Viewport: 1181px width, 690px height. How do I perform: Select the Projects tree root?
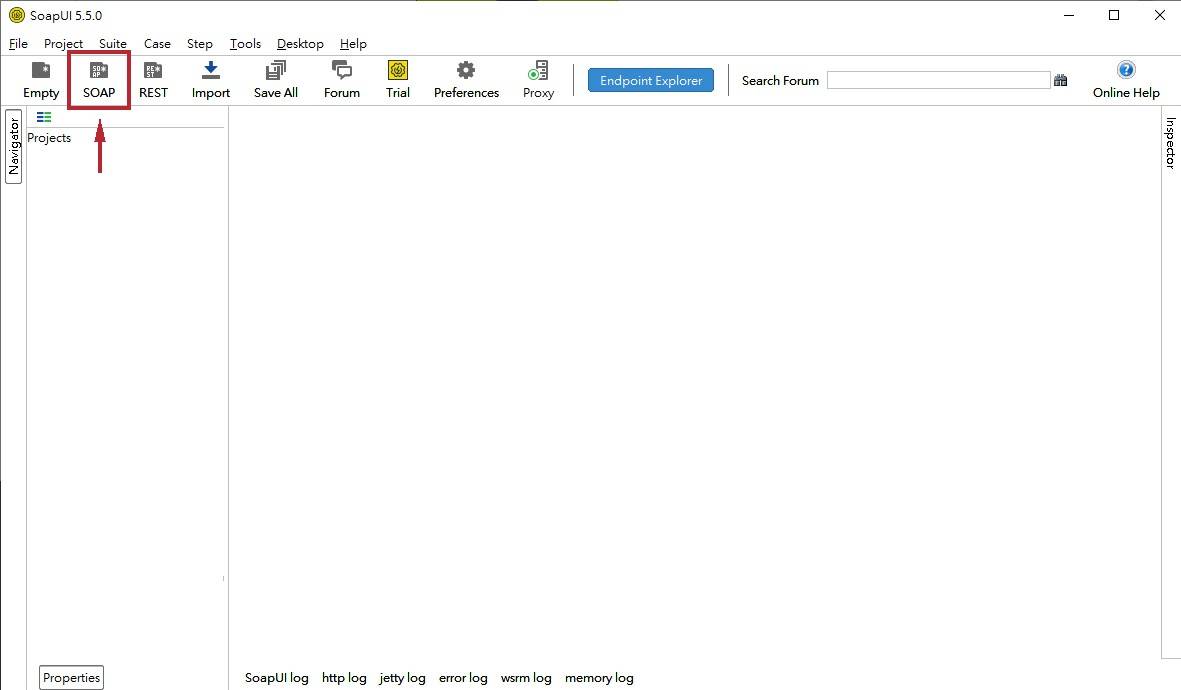(x=49, y=138)
